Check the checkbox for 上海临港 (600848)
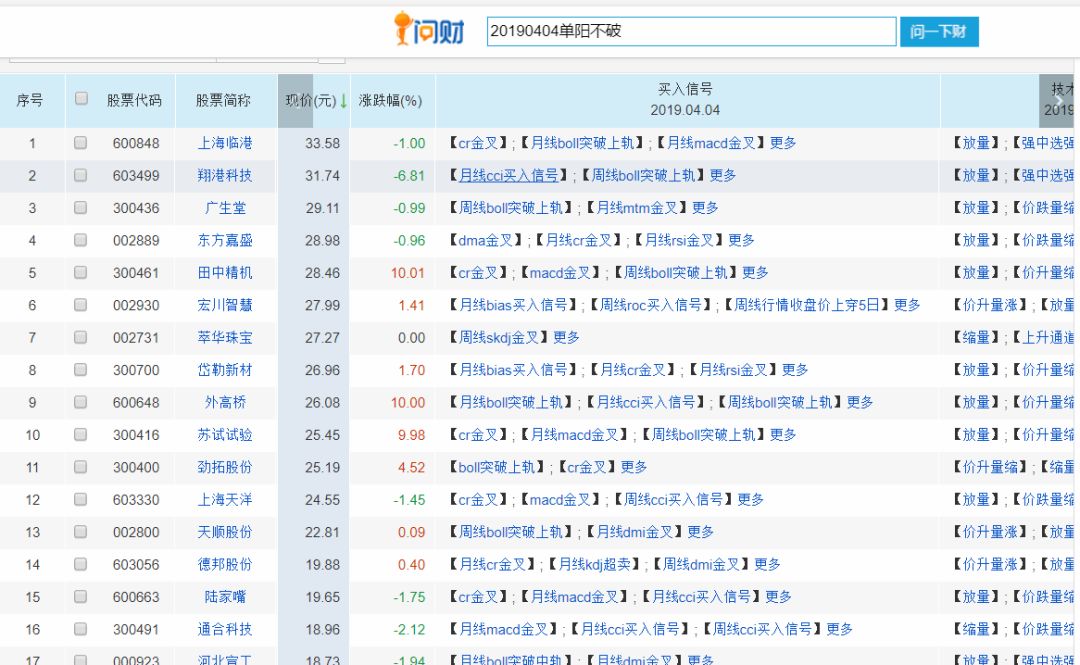Viewport: 1080px width, 665px height. 82,142
